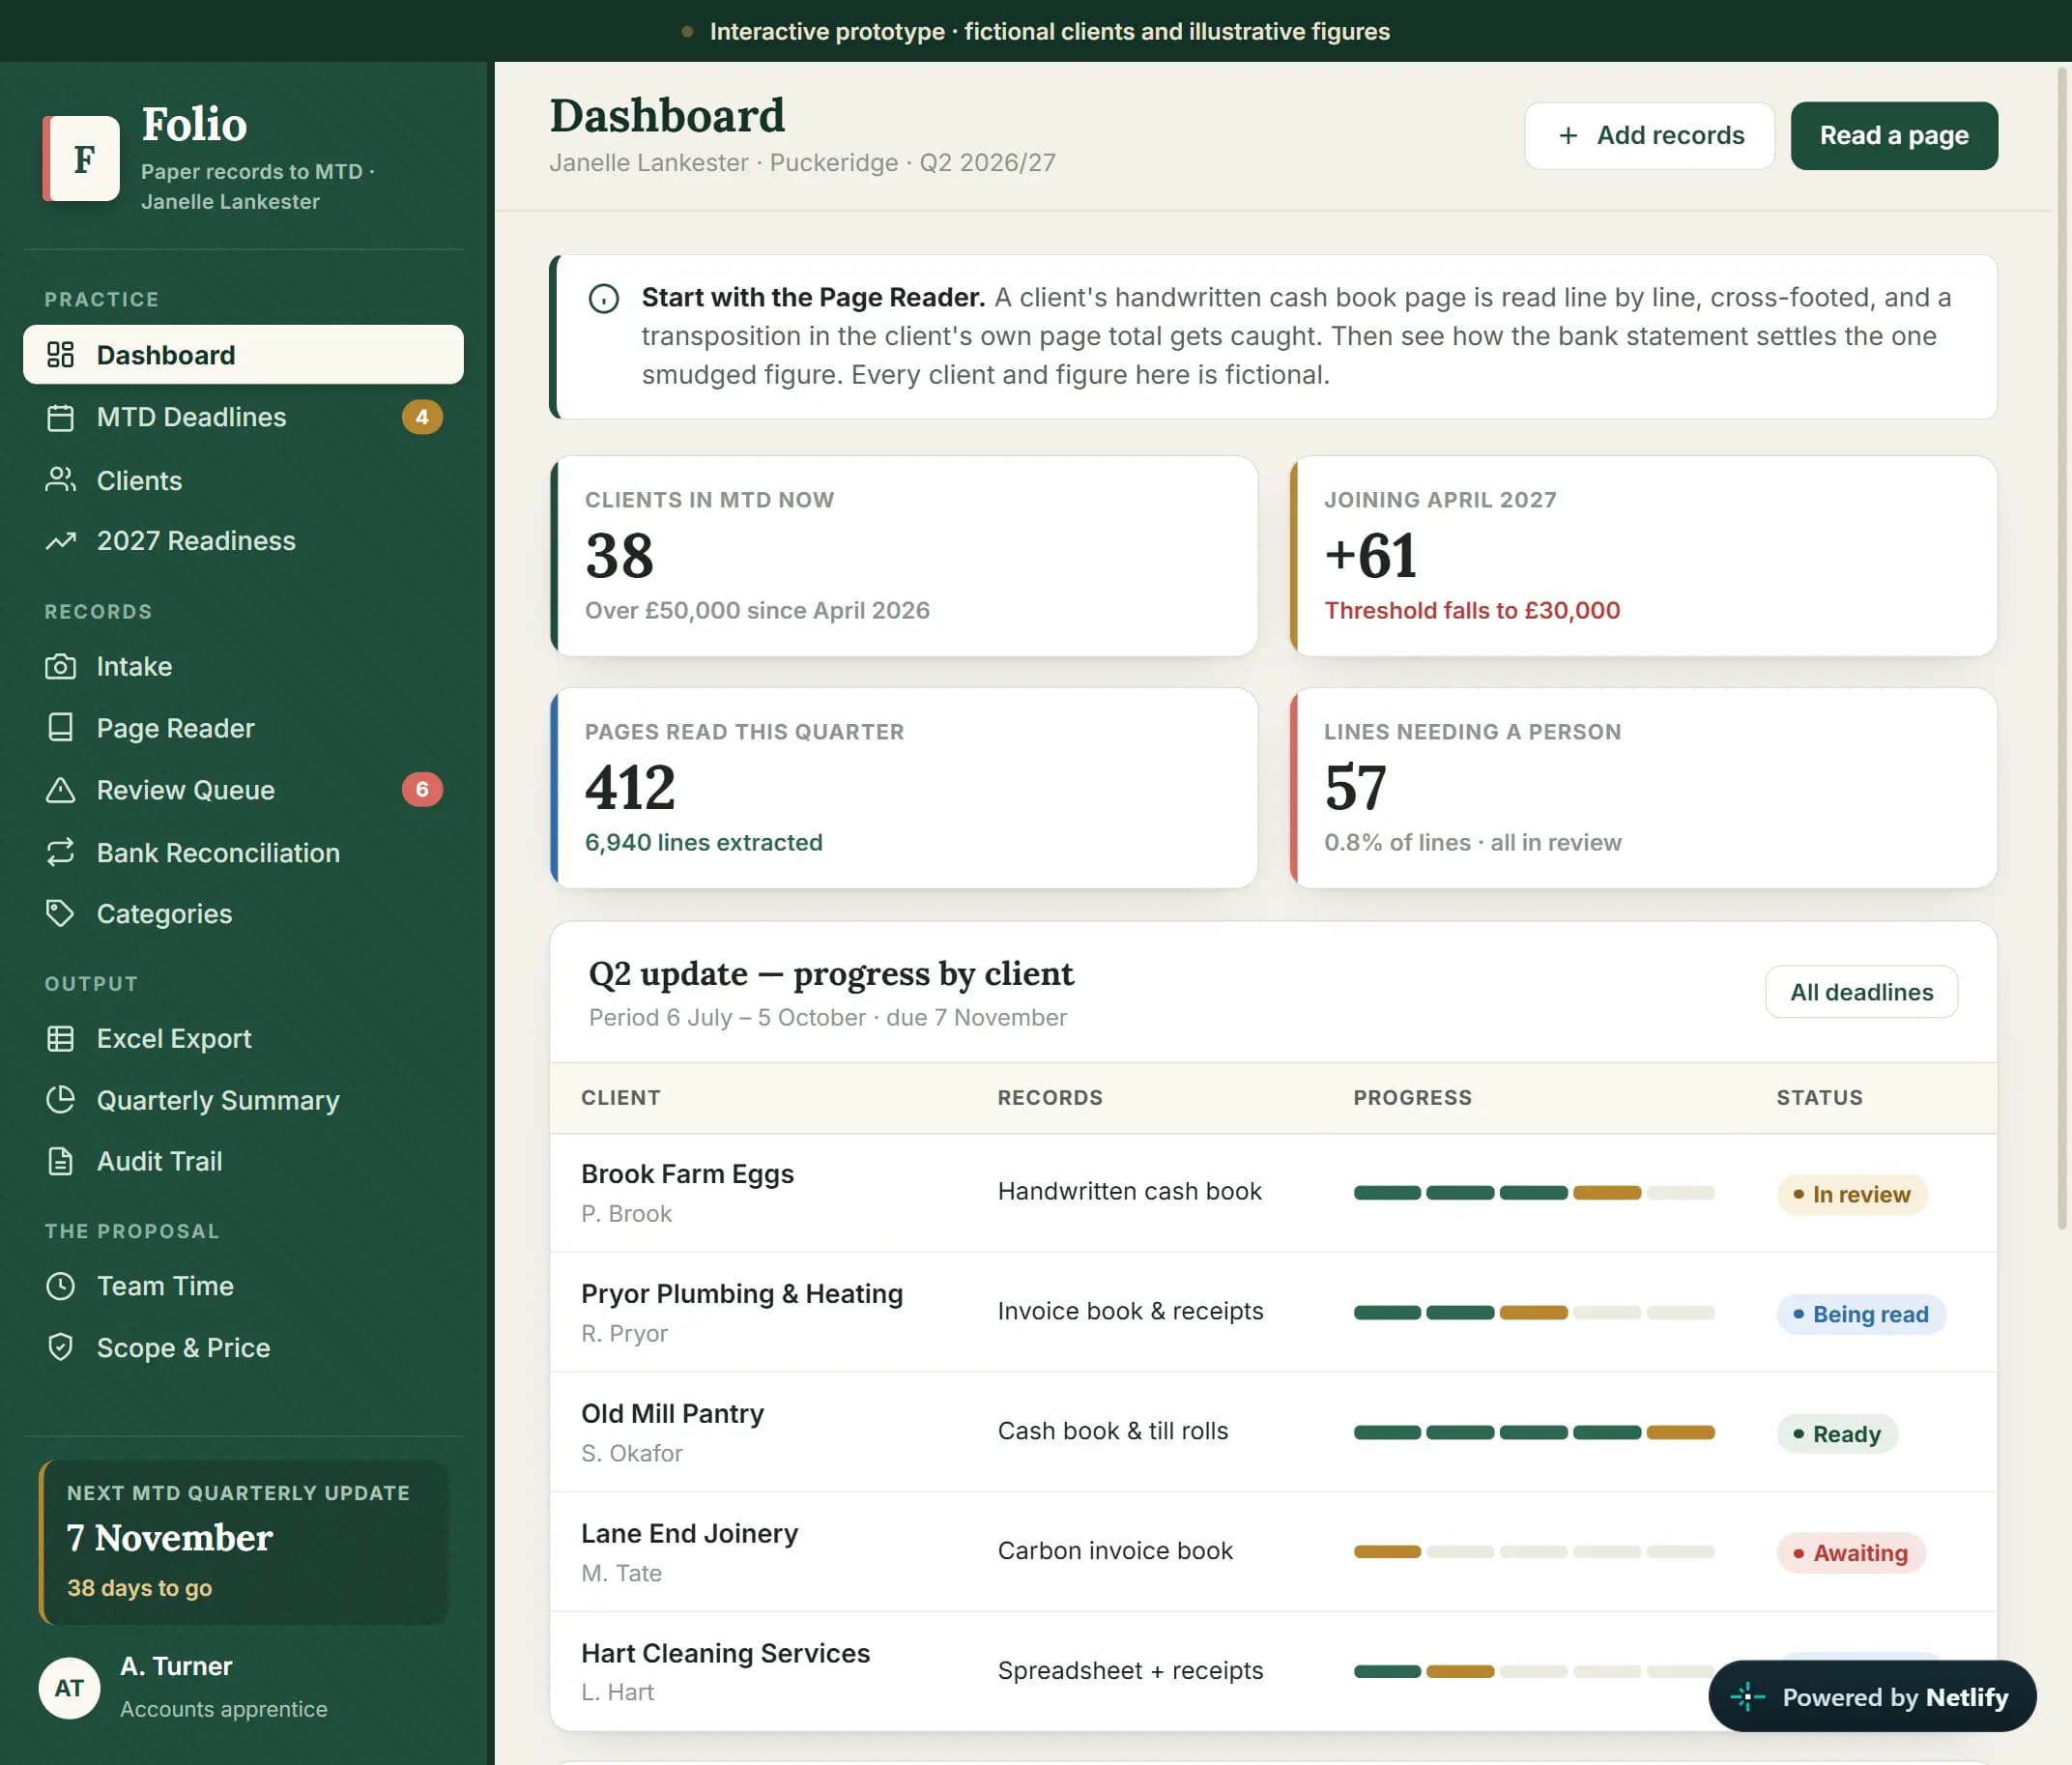
Task: Click the Brook Farm Eggs progress bar
Action: [1533, 1193]
